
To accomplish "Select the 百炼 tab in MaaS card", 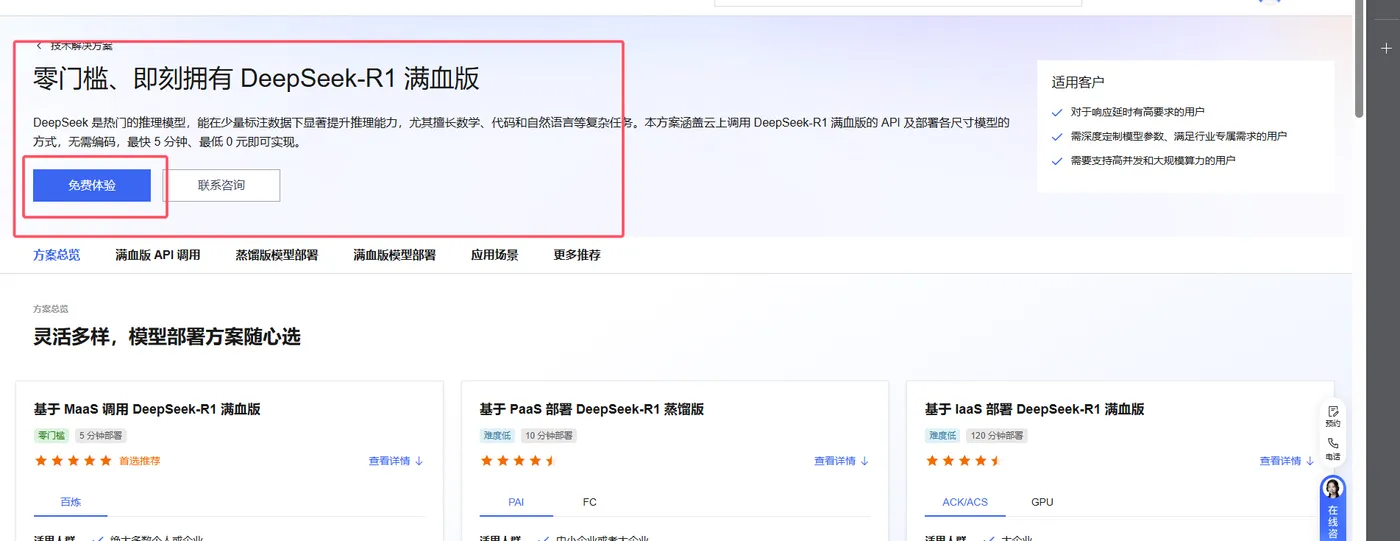I will tap(70, 502).
